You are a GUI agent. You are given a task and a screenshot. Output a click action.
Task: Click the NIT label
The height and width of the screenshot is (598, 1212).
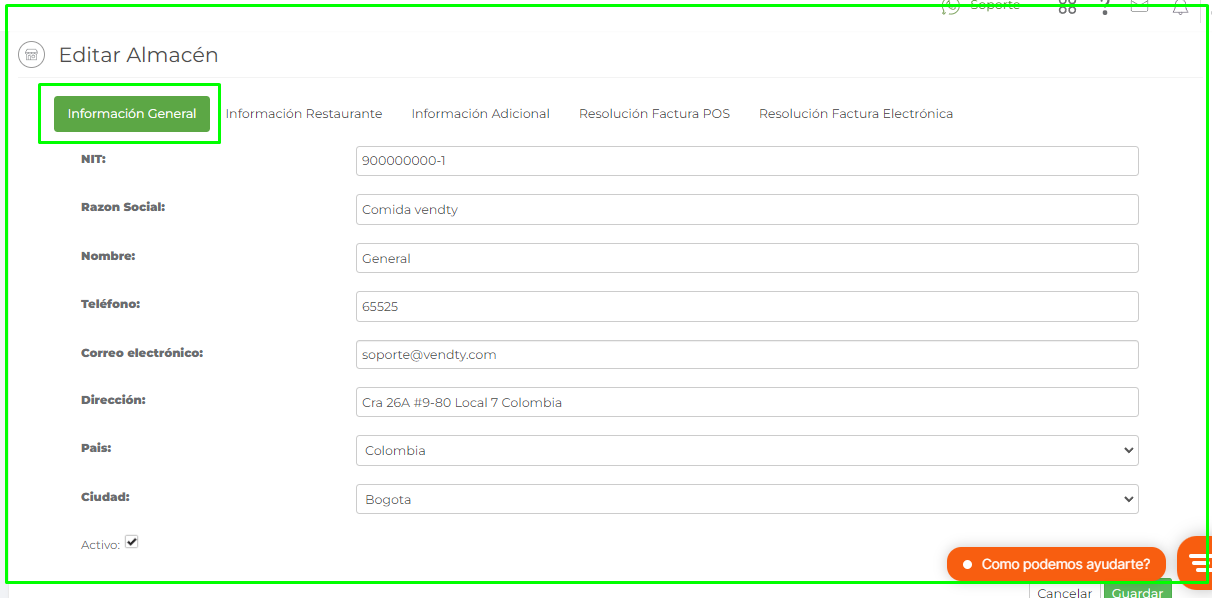click(x=93, y=158)
